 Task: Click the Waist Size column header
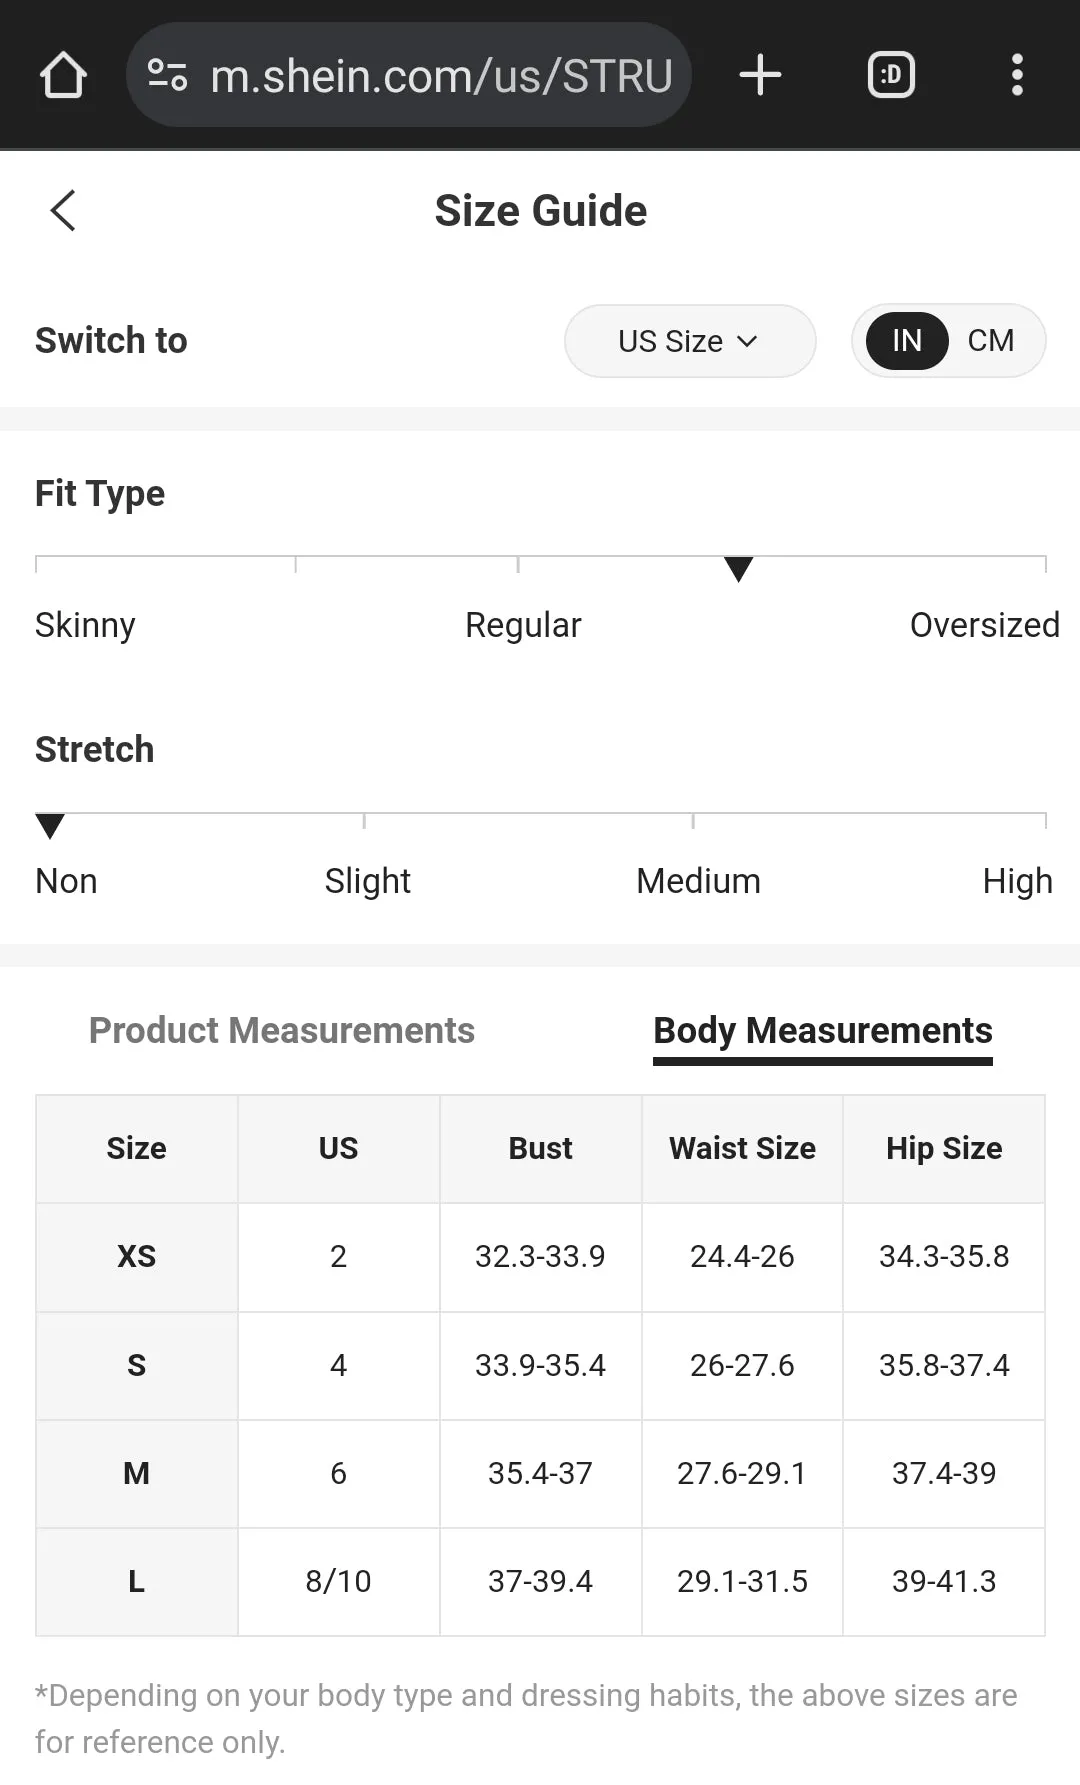coord(742,1149)
